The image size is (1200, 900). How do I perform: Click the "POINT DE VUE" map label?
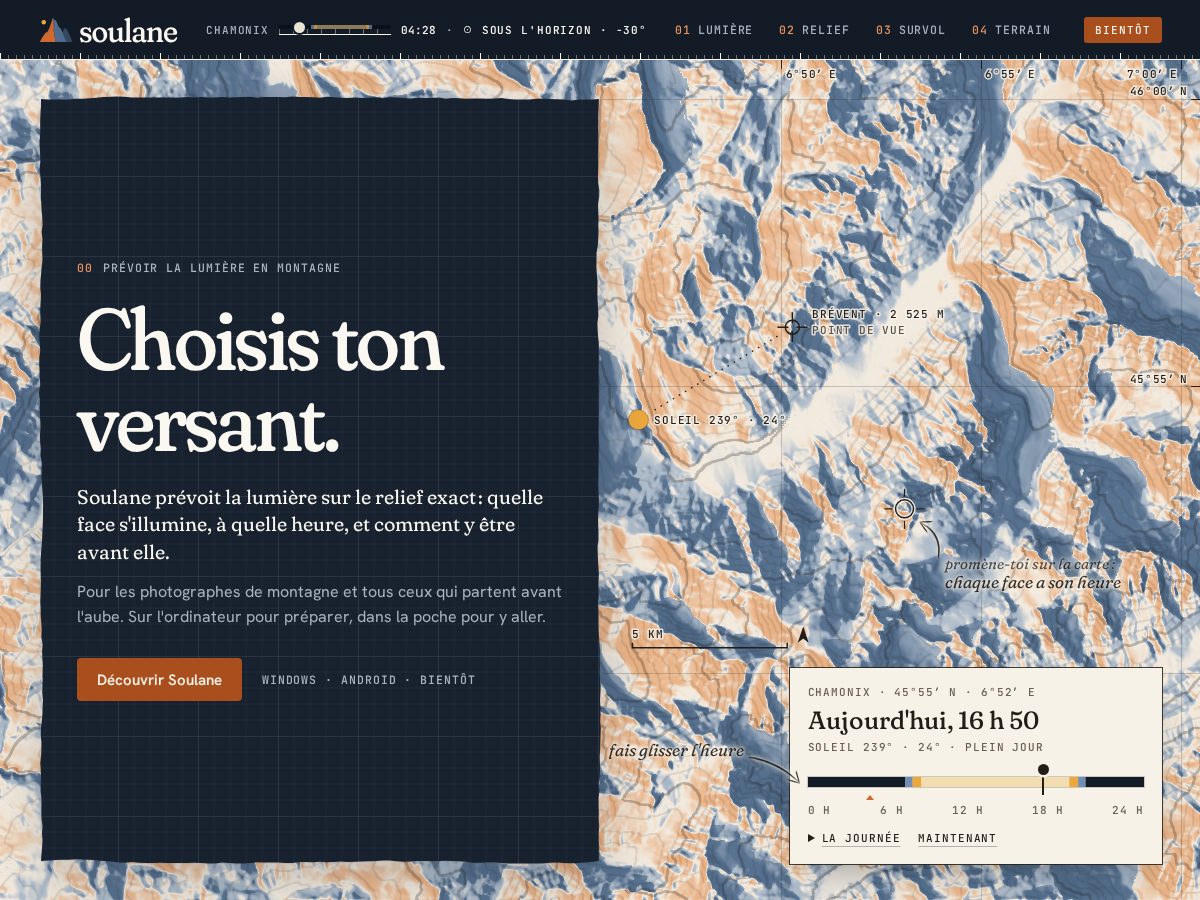858,330
